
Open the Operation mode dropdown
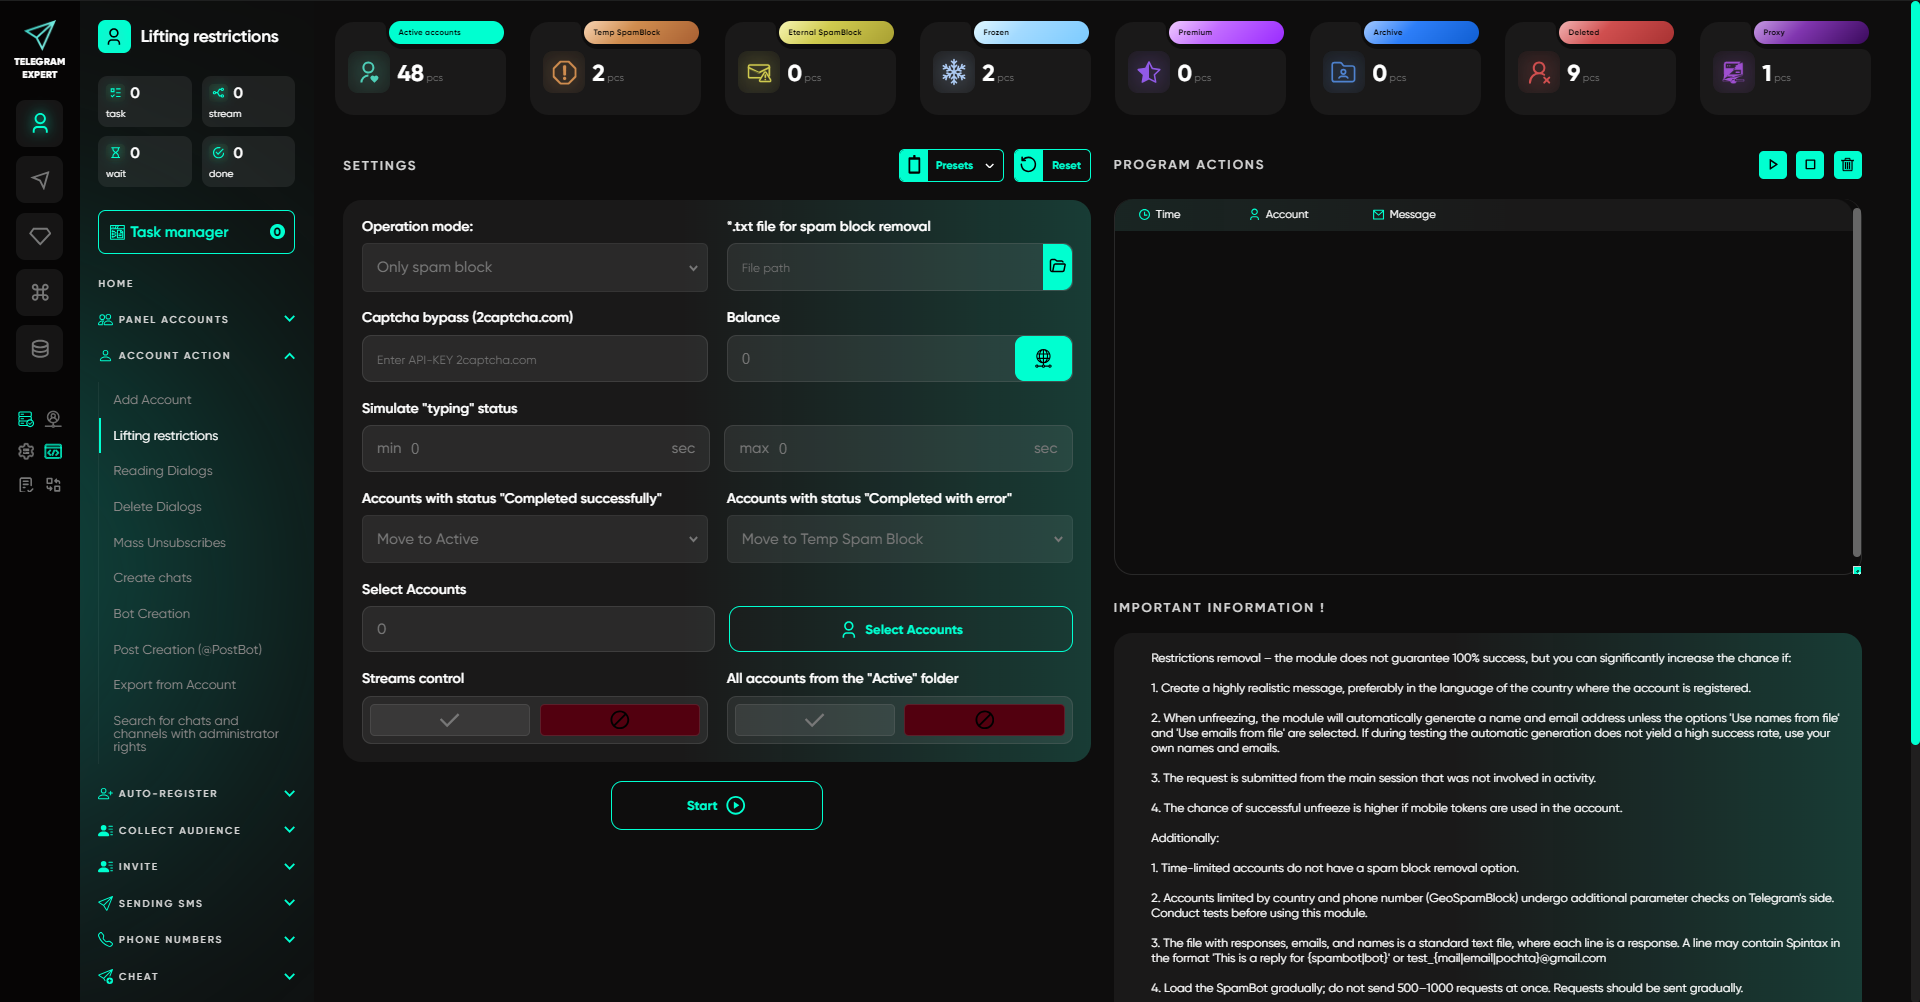pos(534,267)
